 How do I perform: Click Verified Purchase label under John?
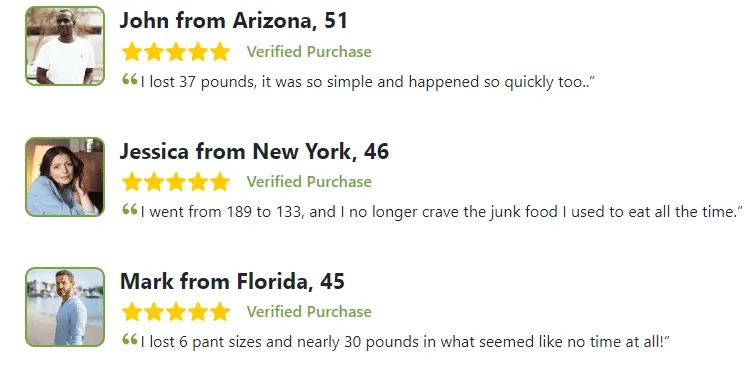click(x=309, y=52)
